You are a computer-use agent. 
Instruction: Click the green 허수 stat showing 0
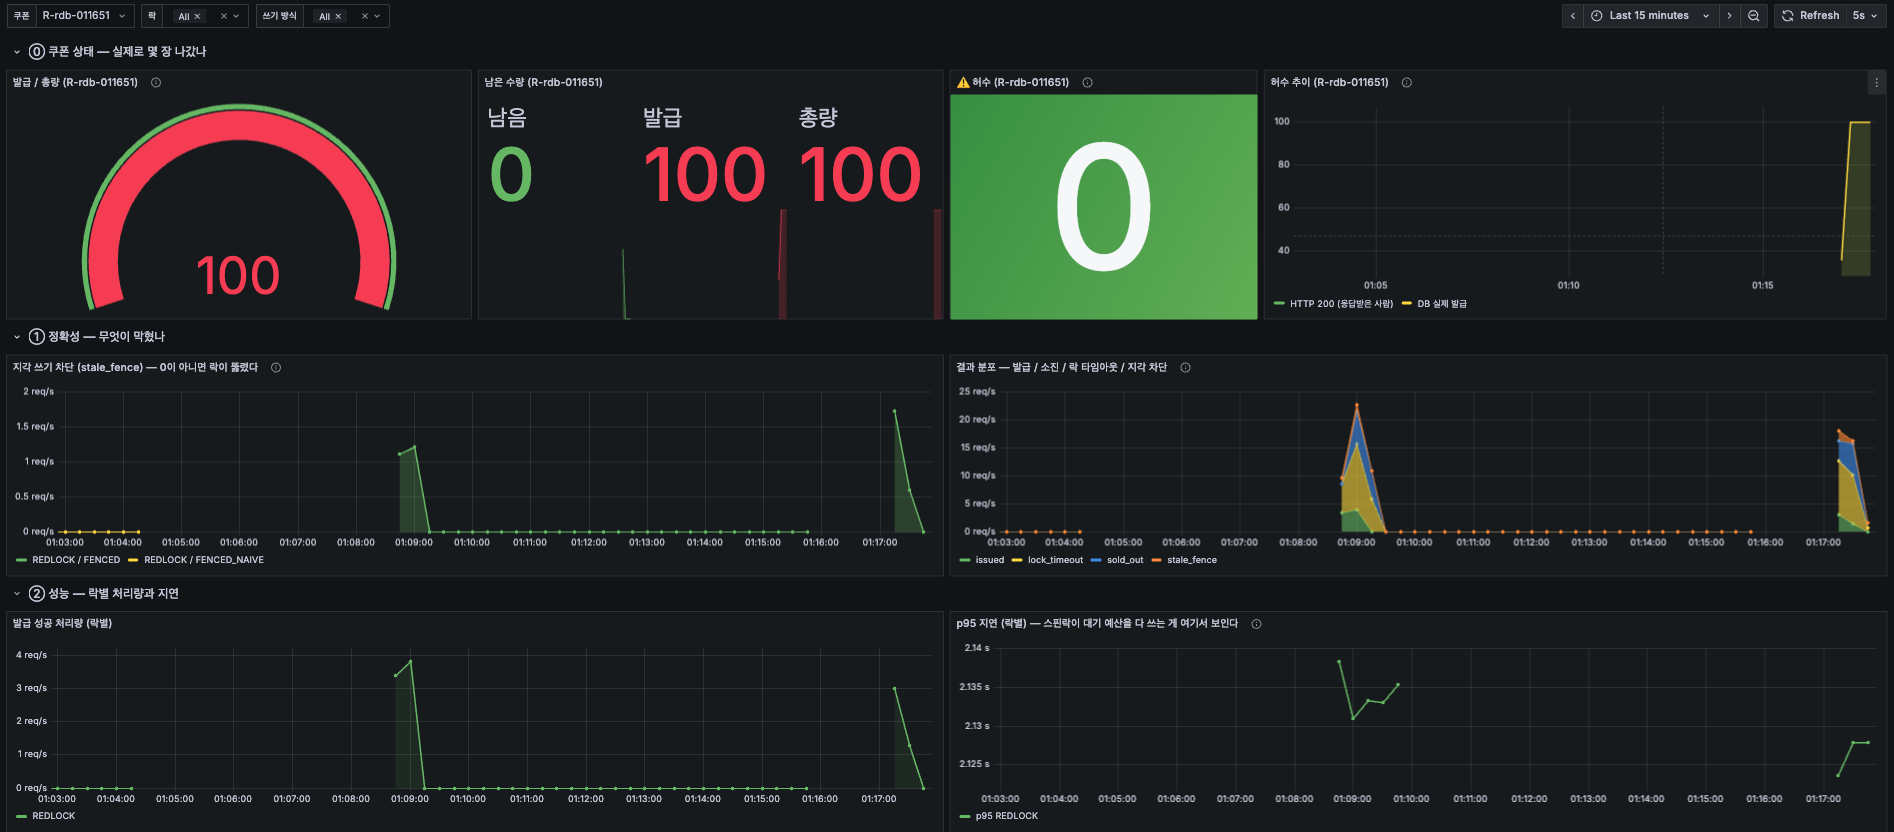[x=1103, y=207]
